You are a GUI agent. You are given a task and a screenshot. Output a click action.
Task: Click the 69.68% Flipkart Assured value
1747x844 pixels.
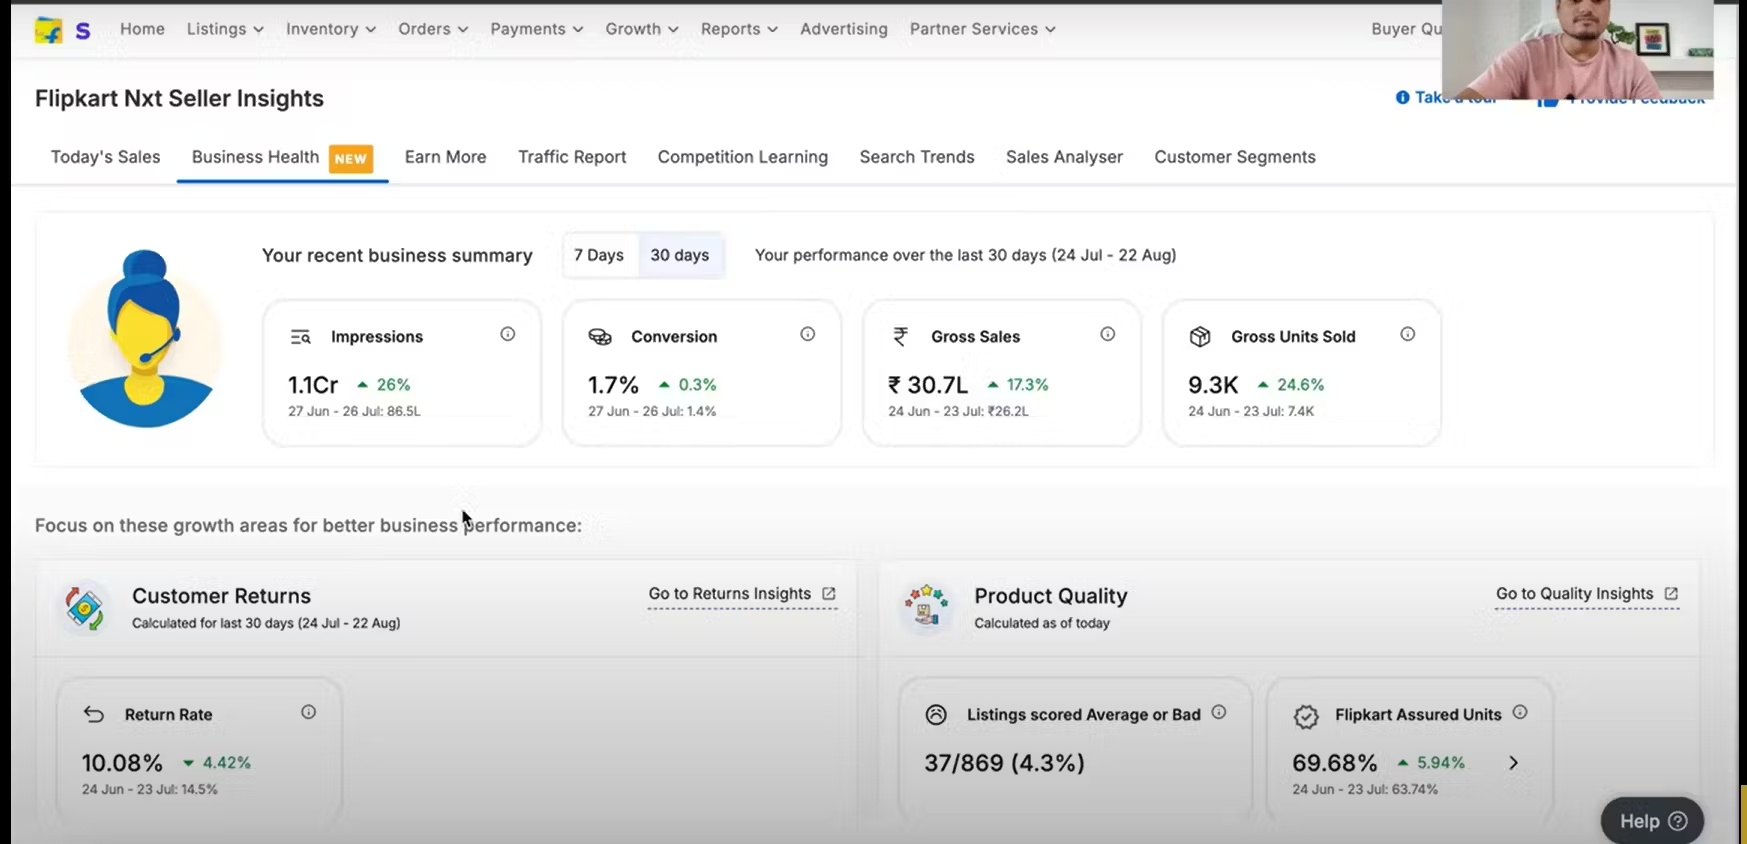[1334, 763]
